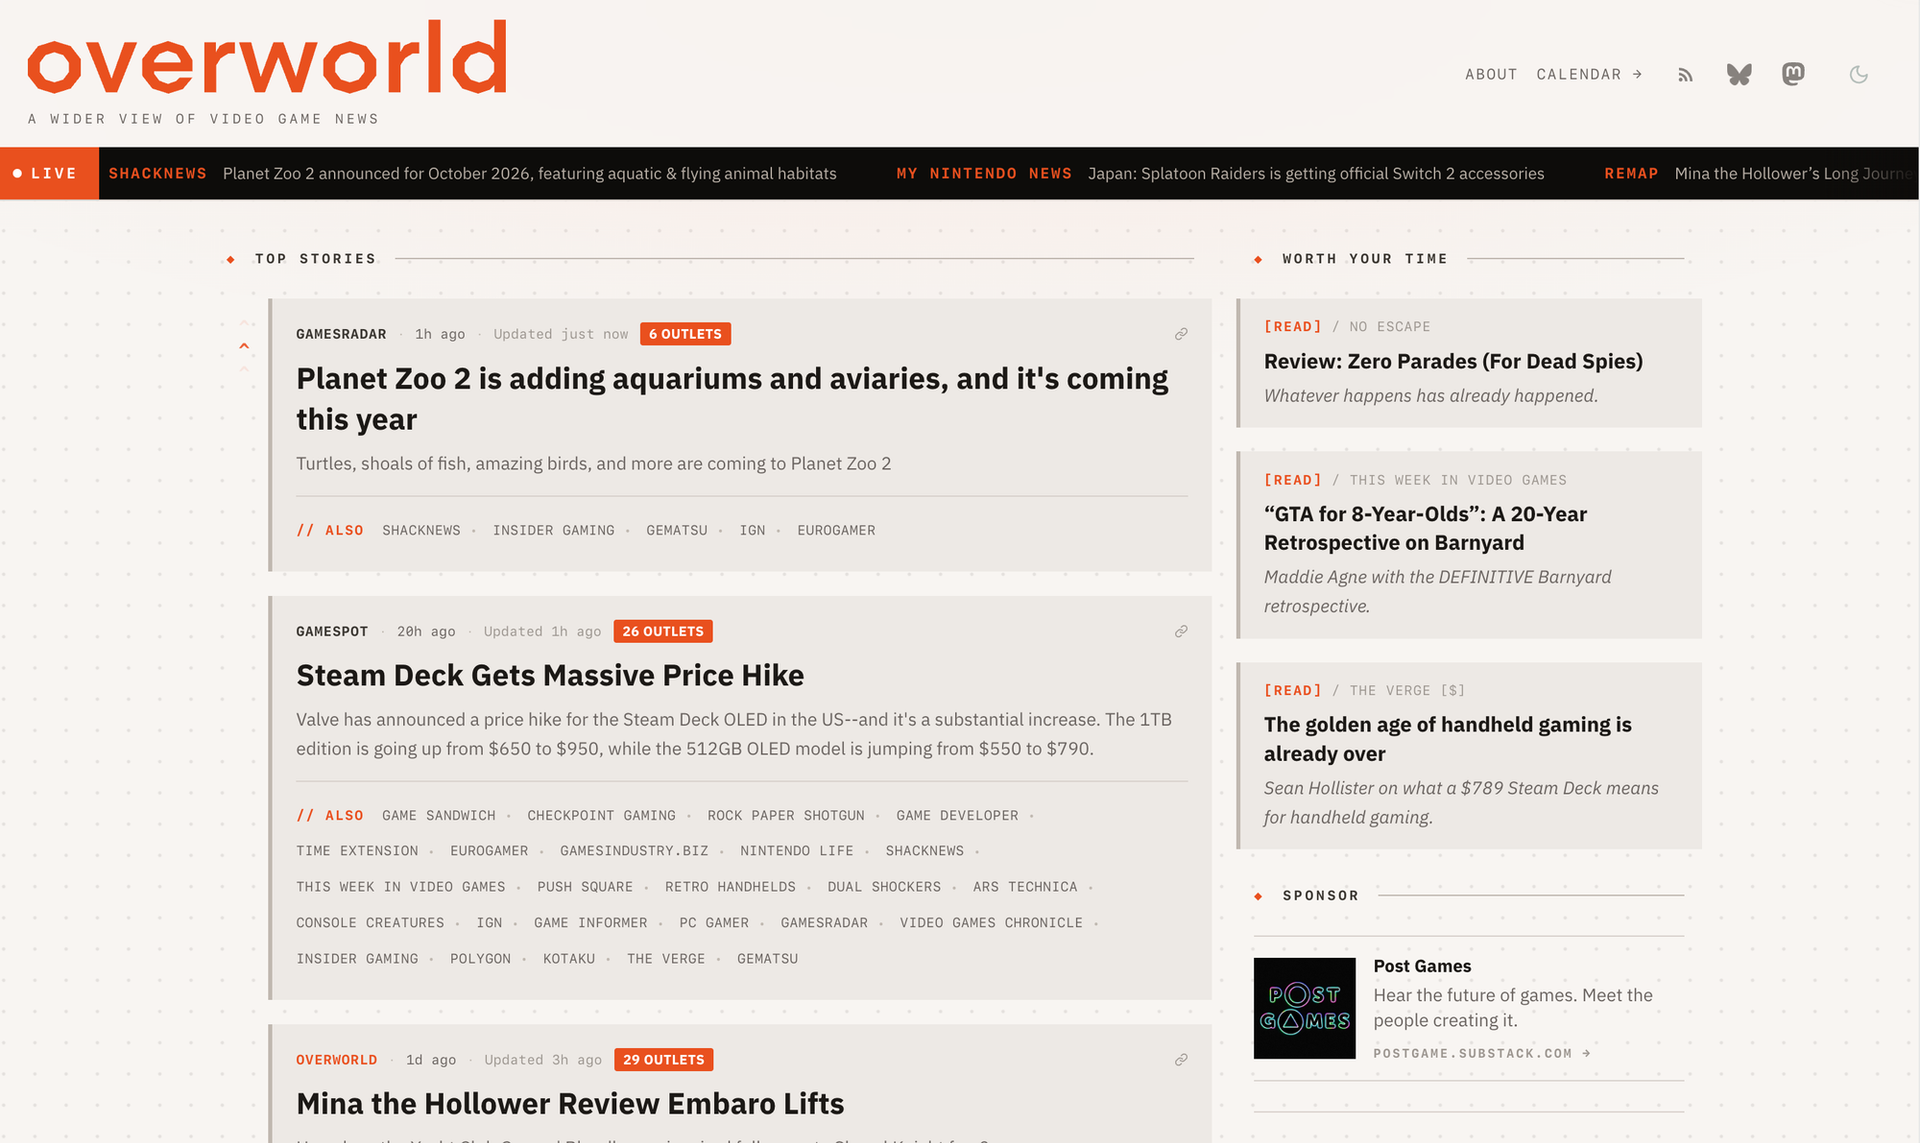Open Polygon coverage of the Steam Deck story
Screen dimensions: 1920x1143
480,958
